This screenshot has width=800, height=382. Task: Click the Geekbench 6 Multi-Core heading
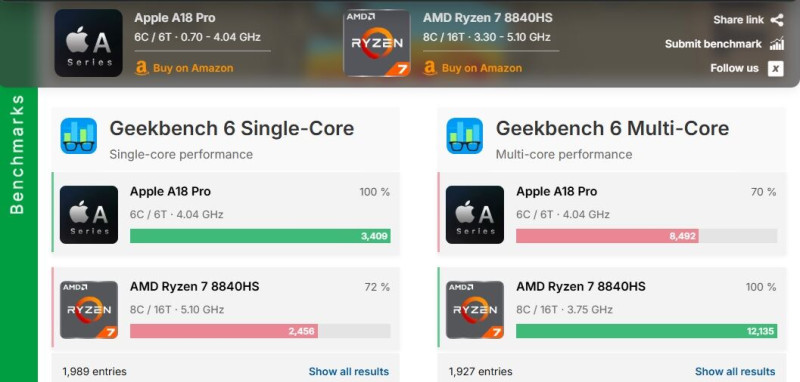(x=612, y=129)
